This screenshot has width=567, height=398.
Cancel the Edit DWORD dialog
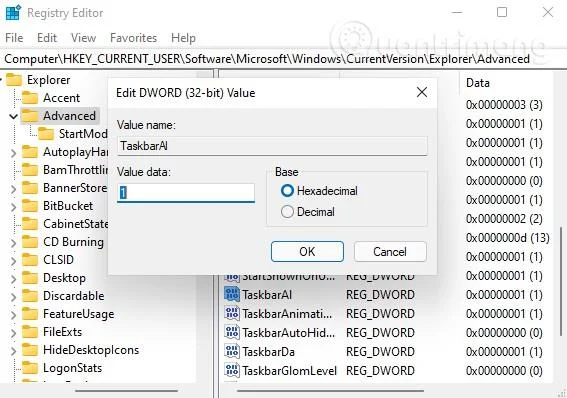click(x=390, y=252)
